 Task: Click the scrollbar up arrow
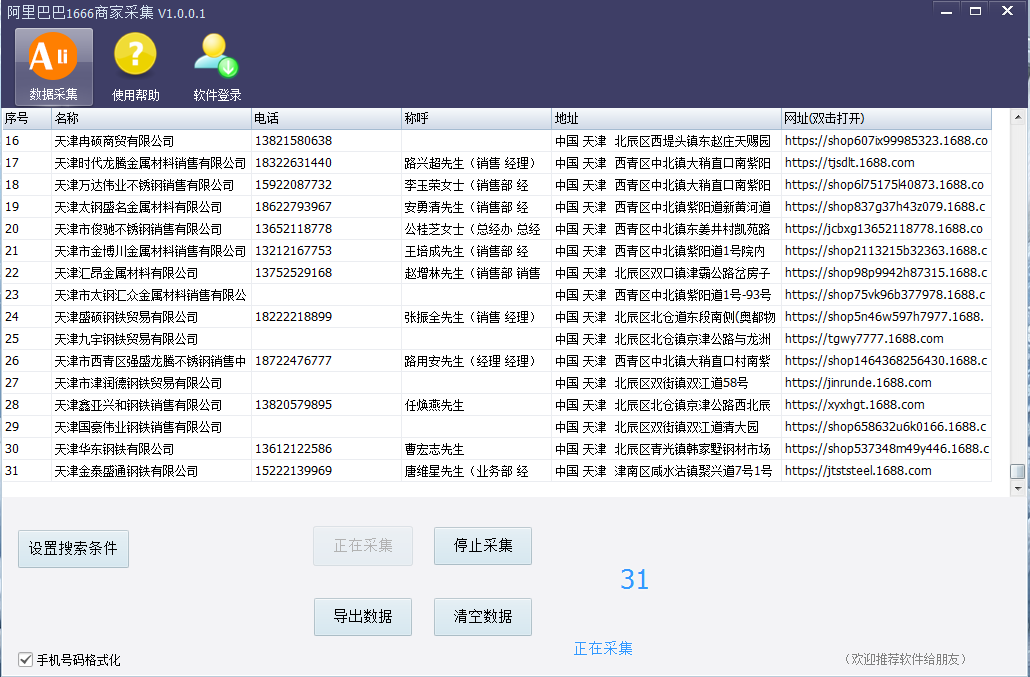point(1018,117)
